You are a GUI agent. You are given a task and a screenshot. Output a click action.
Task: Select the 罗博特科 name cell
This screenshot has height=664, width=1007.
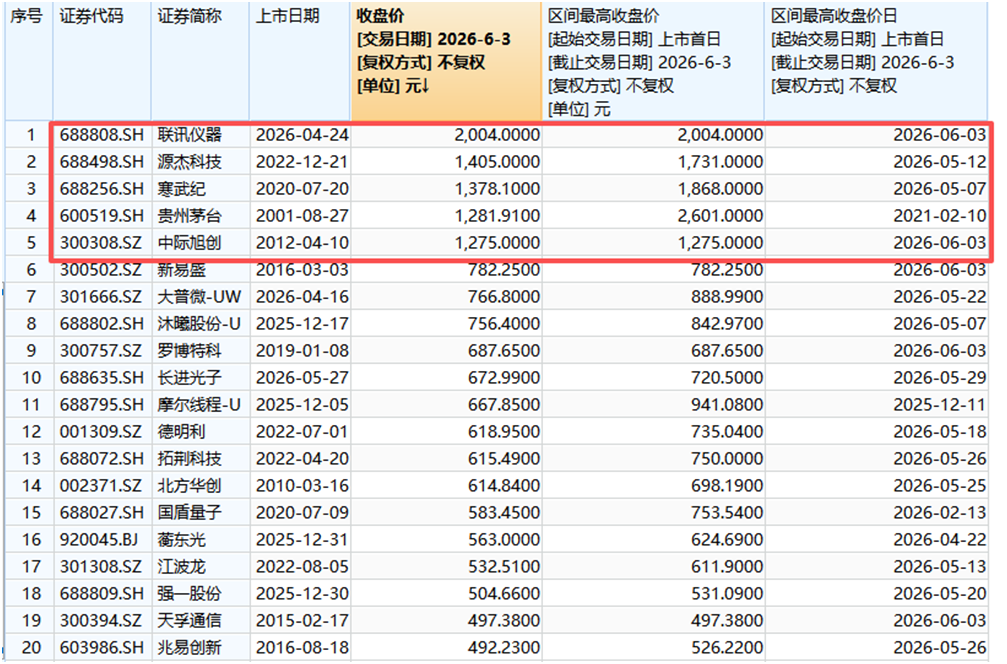(200, 351)
